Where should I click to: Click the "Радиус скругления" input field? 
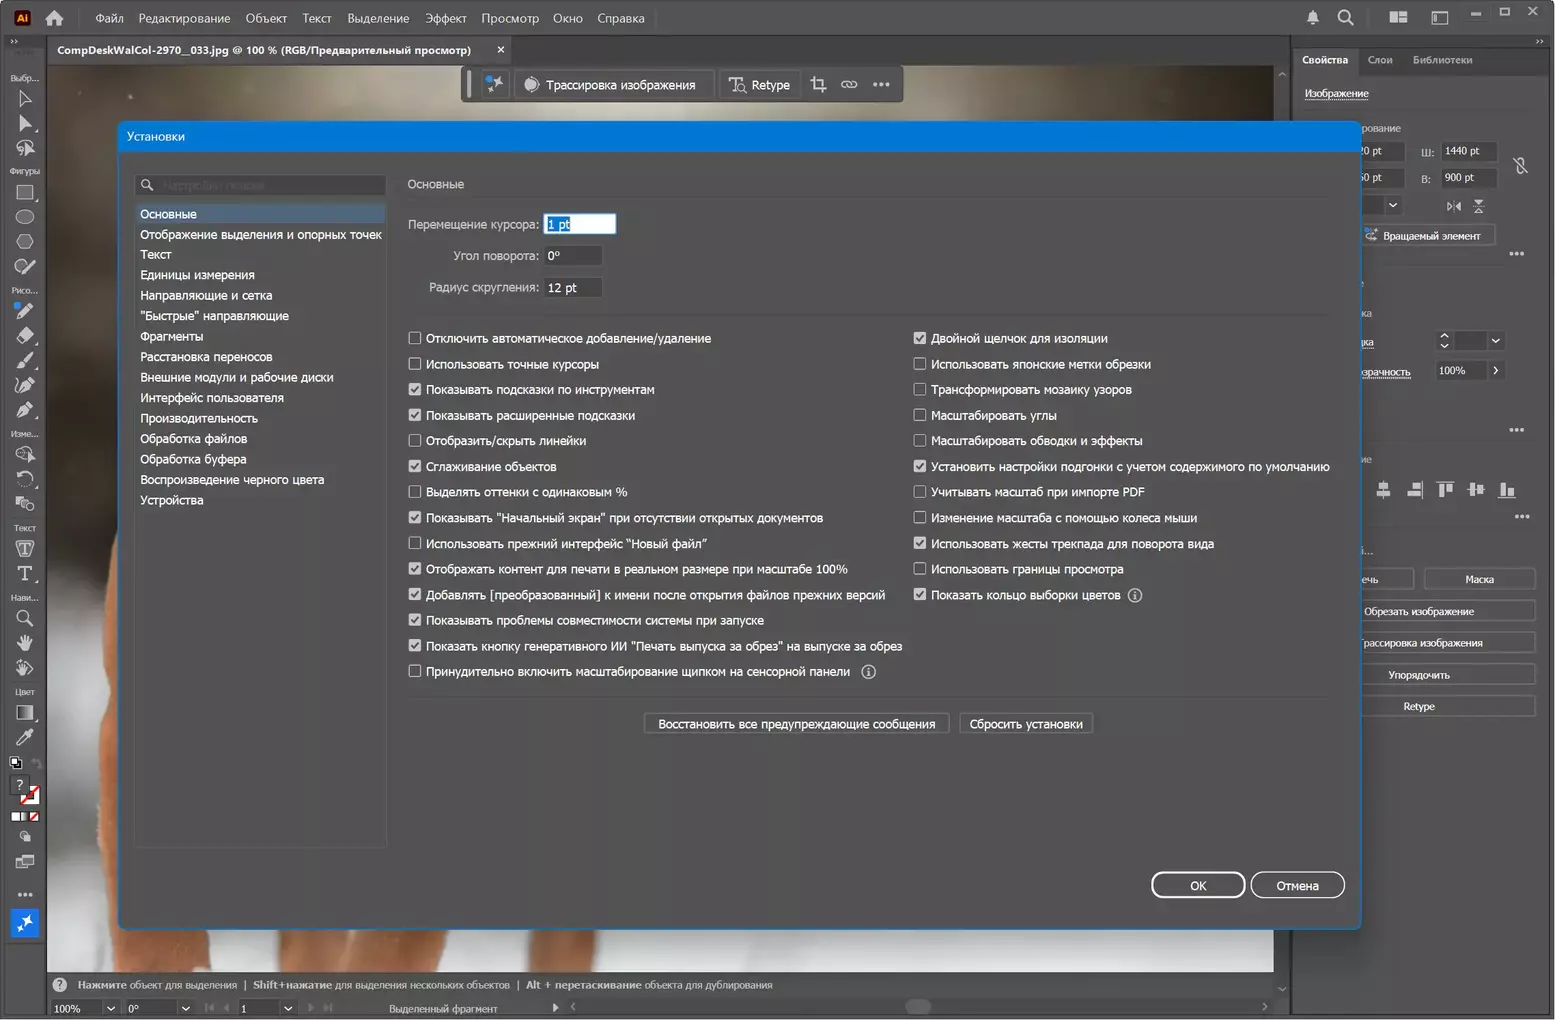pos(572,288)
